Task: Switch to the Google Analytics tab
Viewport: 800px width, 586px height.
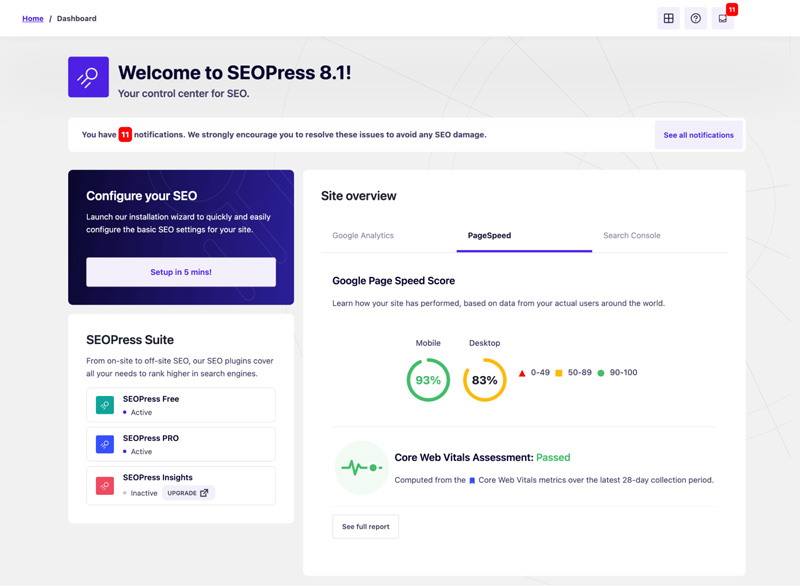Action: pyautogui.click(x=363, y=236)
